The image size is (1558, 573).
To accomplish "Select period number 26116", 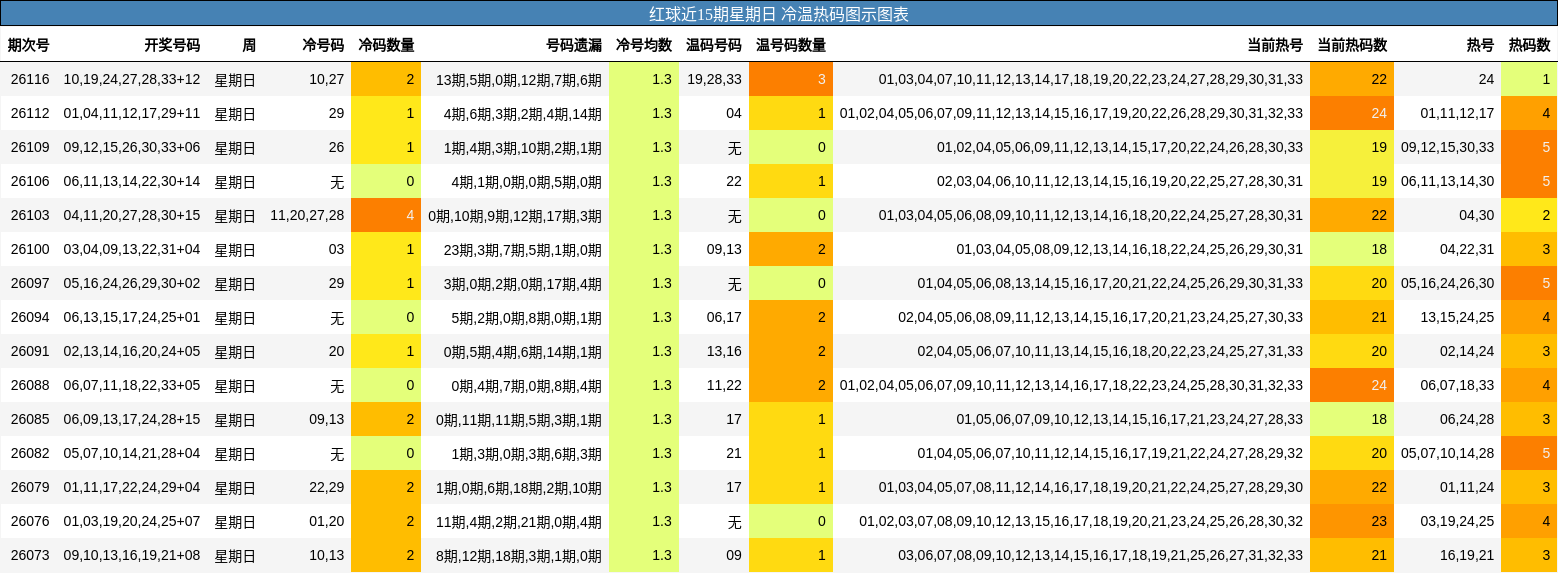I will [x=30, y=79].
